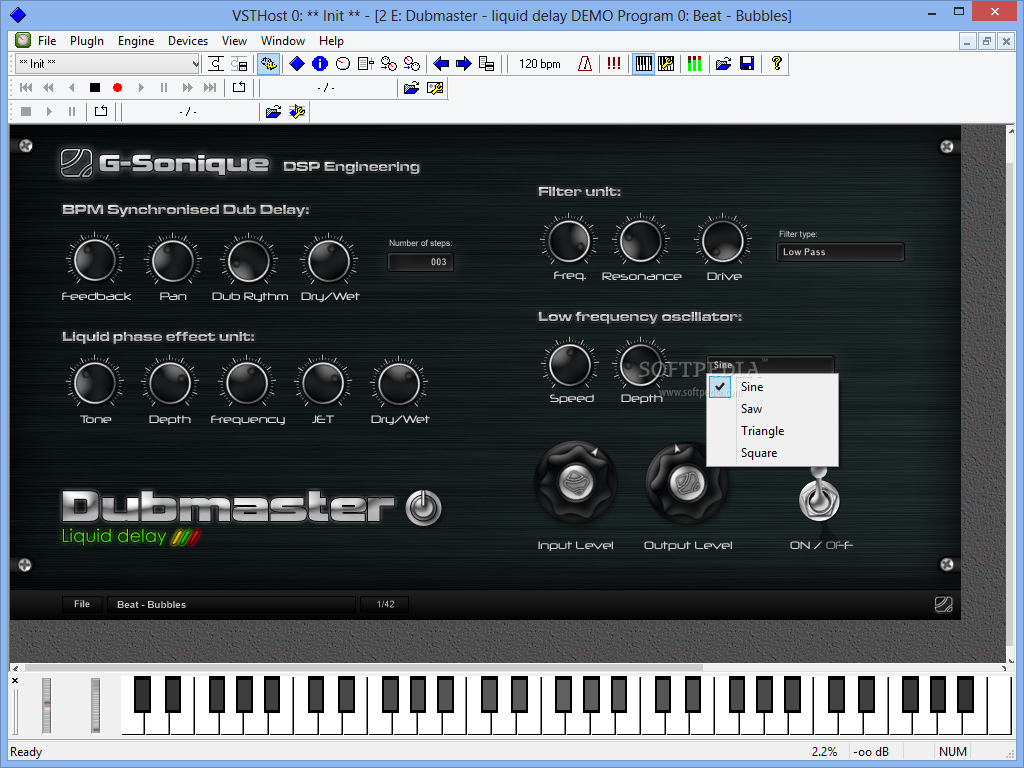Open keyboard bar configuration wrench icon

(666, 63)
